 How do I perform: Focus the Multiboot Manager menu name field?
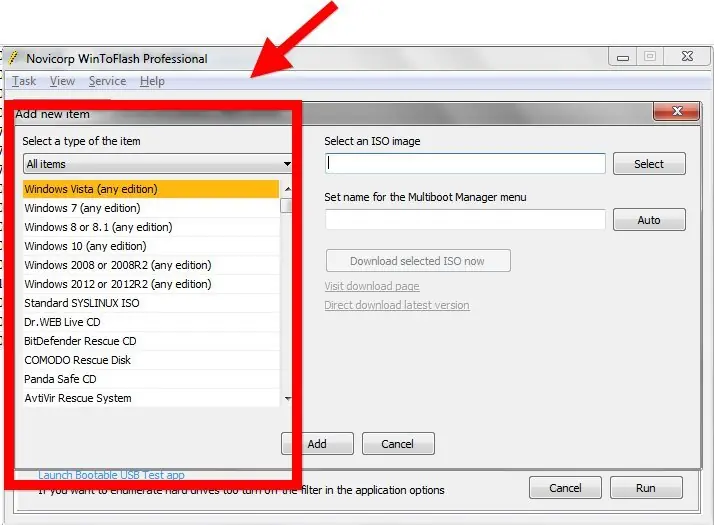point(465,220)
